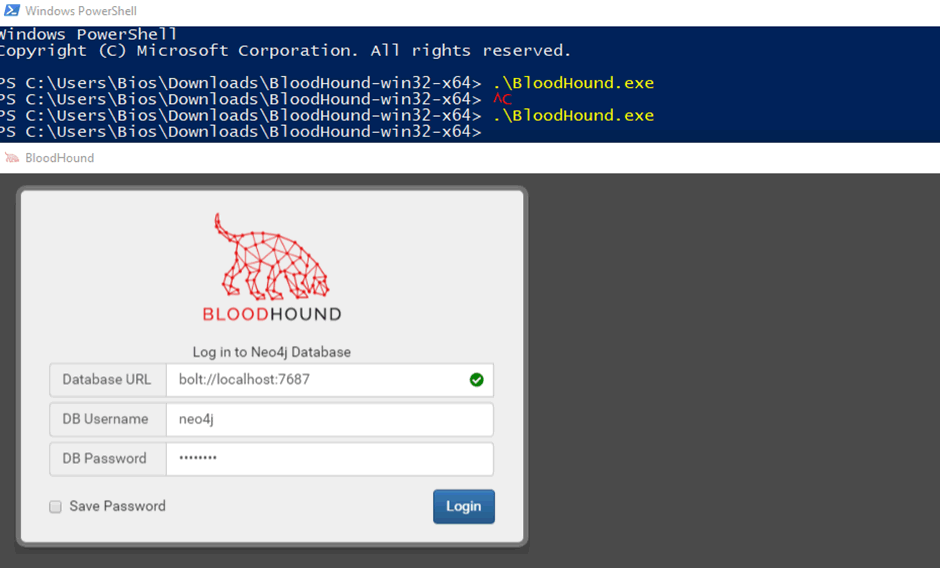Click the Login button
The image size is (940, 568).
coord(463,506)
